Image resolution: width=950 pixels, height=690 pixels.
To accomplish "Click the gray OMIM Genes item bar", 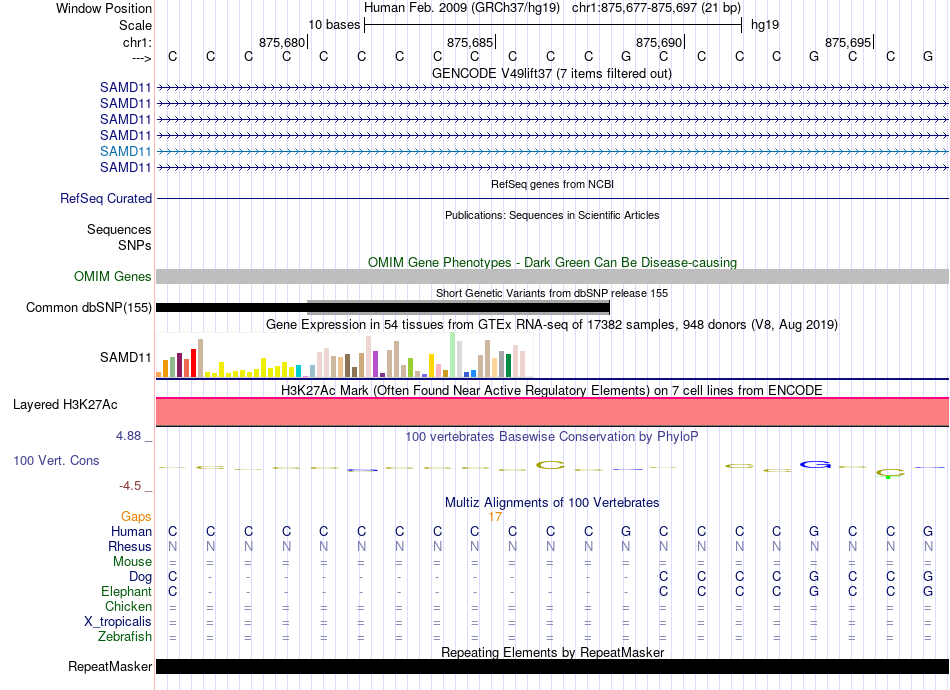I will pos(552,277).
